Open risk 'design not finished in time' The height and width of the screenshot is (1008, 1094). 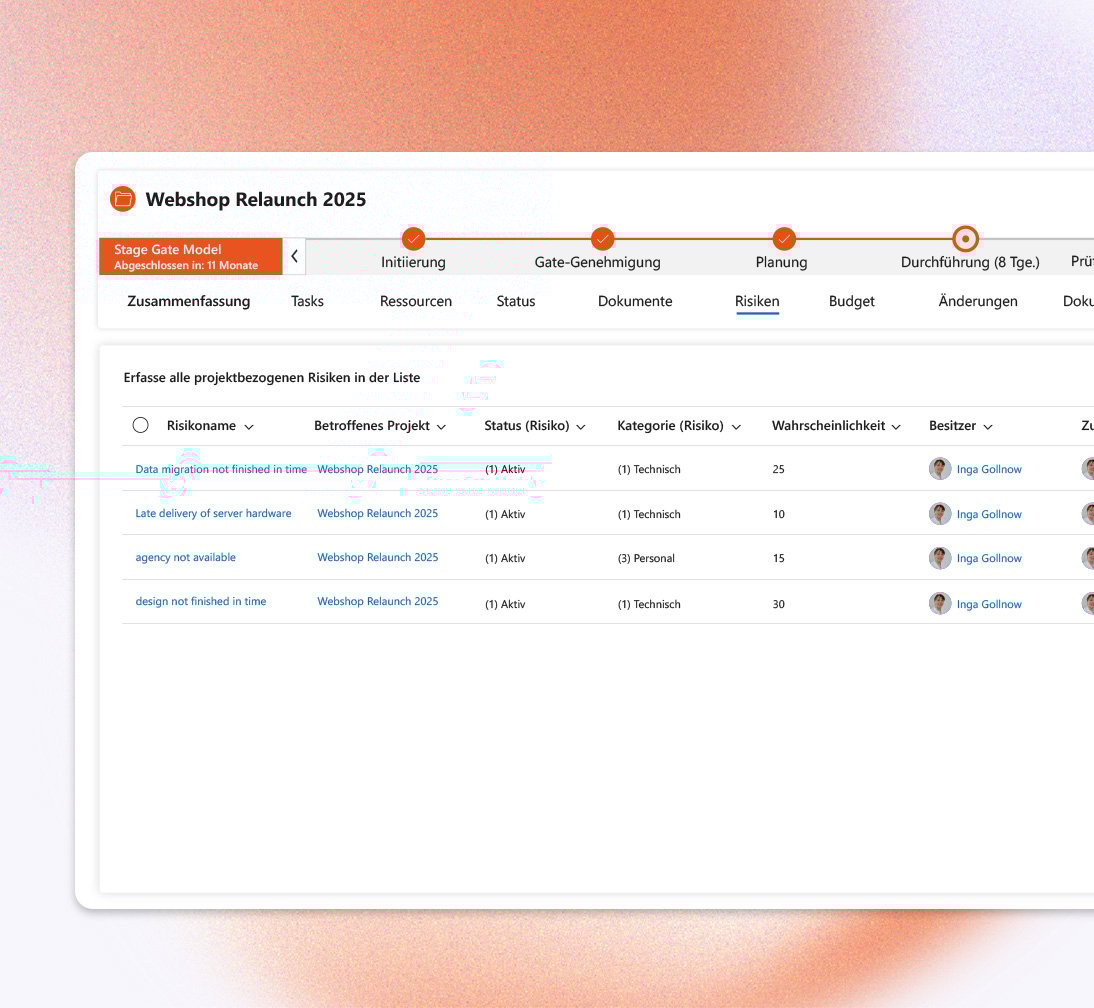click(x=201, y=601)
